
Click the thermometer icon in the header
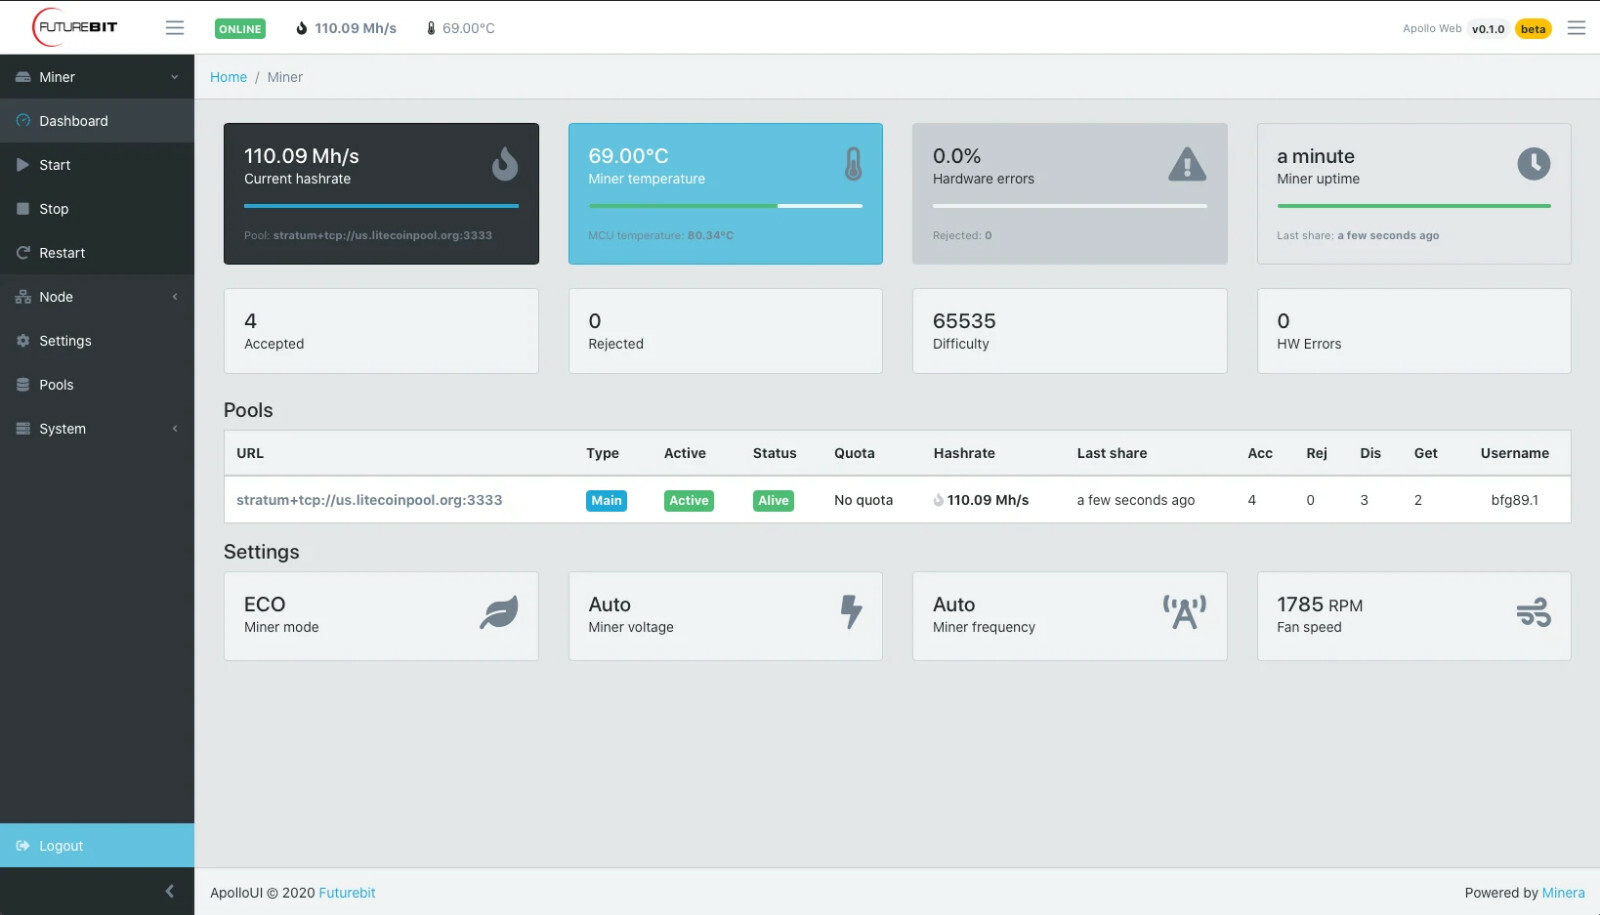(431, 28)
